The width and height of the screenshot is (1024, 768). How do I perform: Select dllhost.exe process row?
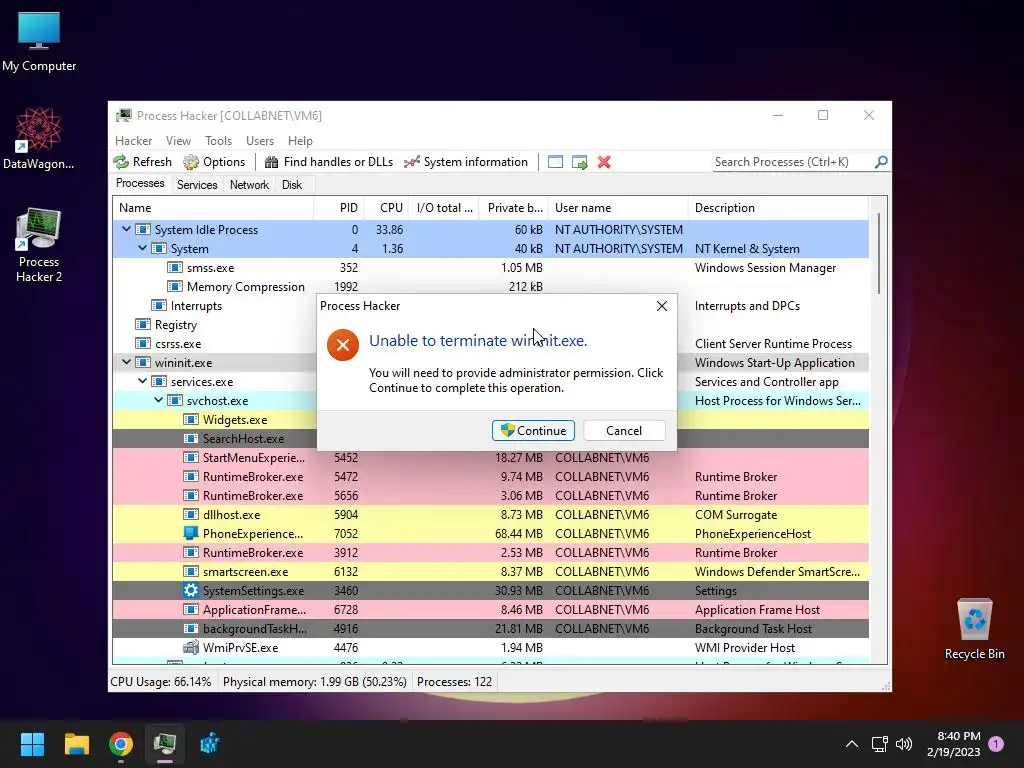pyautogui.click(x=491, y=515)
